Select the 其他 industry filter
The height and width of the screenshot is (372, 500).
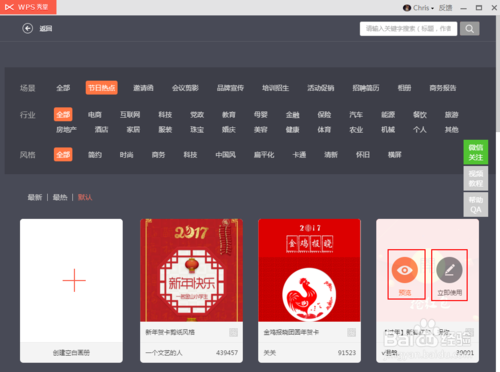[452, 129]
